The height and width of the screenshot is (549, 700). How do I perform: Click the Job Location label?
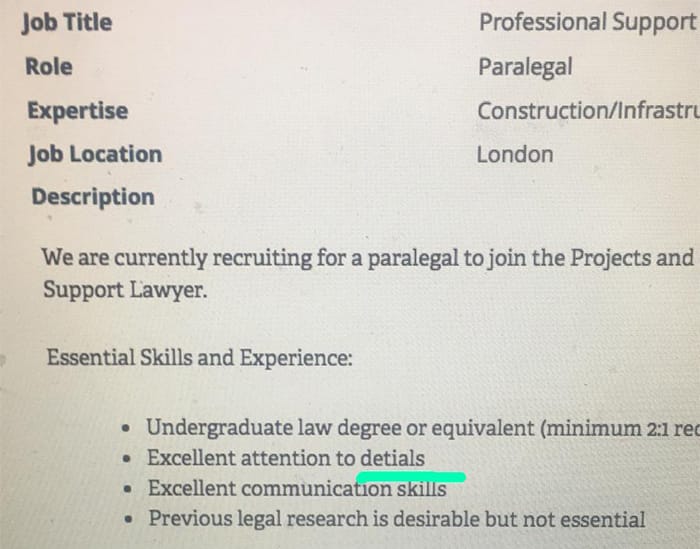[x=95, y=154]
